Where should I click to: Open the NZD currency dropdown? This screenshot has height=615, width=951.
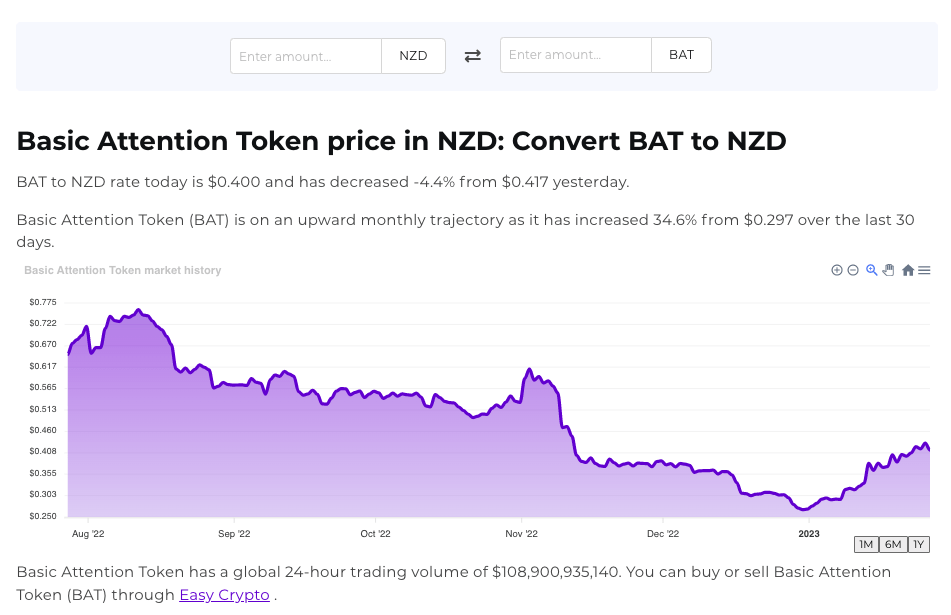(413, 56)
